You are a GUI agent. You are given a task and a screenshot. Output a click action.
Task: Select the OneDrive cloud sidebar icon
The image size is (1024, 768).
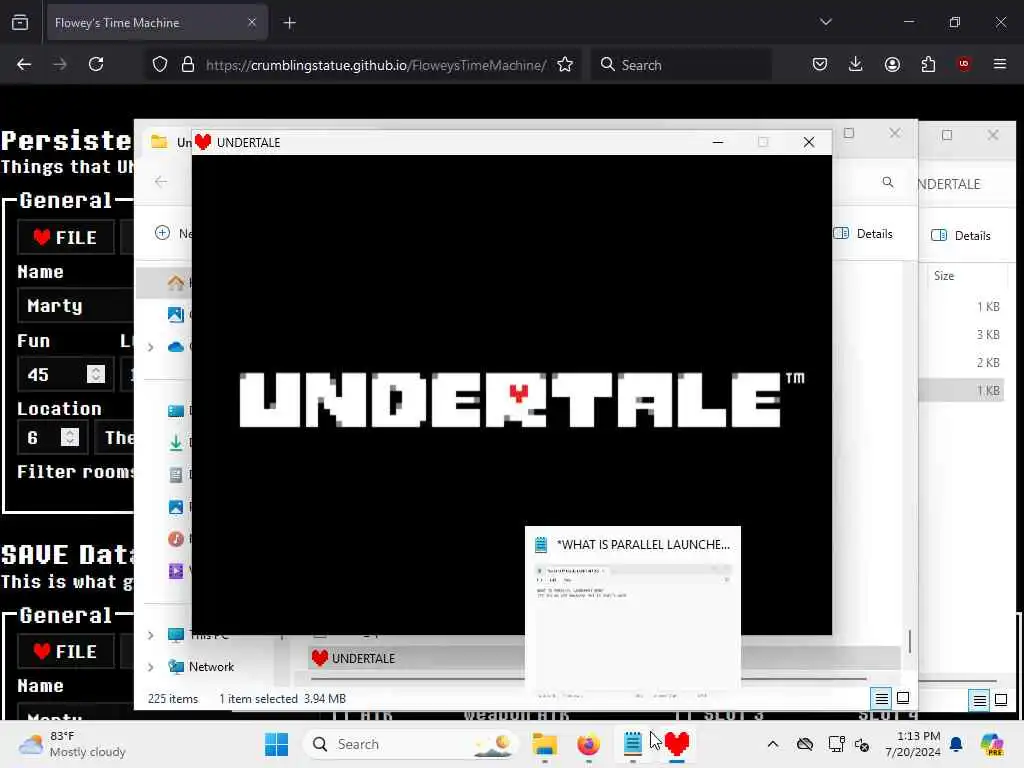click(x=176, y=346)
